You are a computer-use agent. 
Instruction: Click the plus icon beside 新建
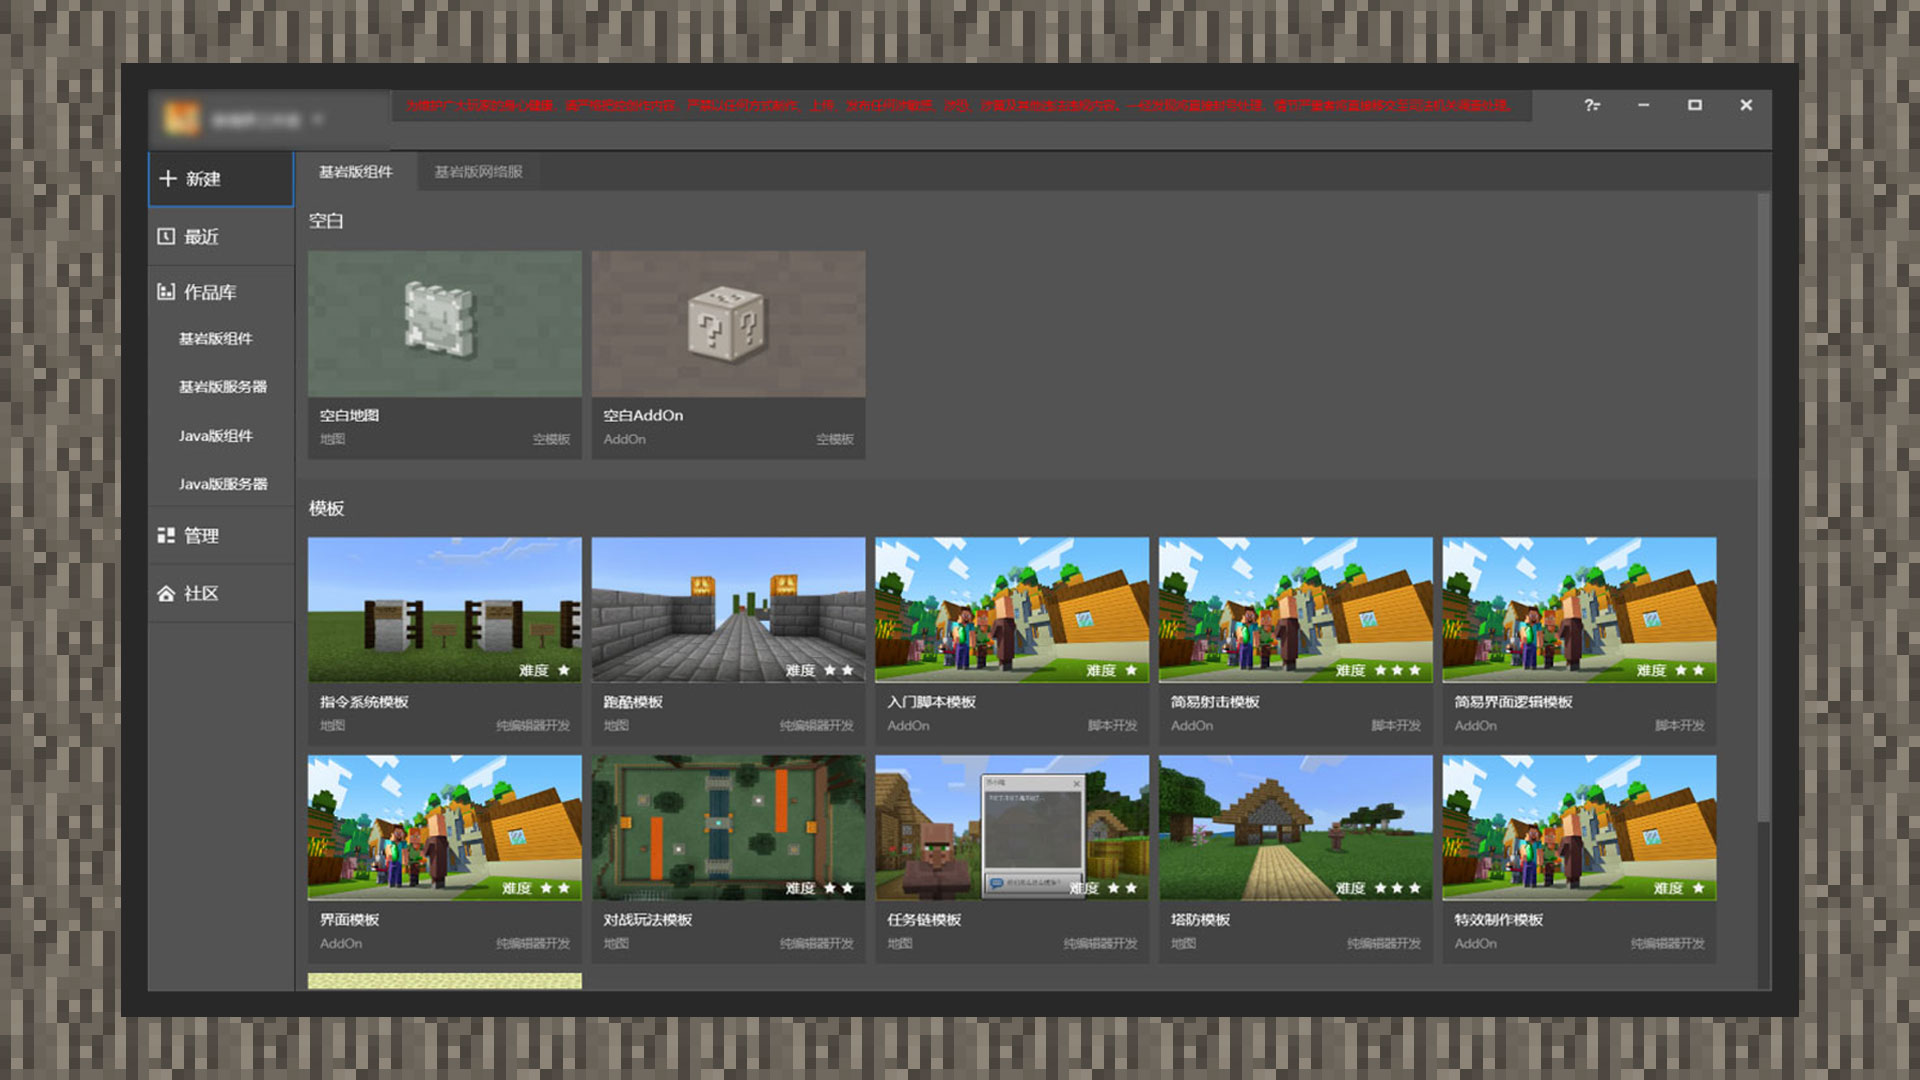(x=168, y=178)
